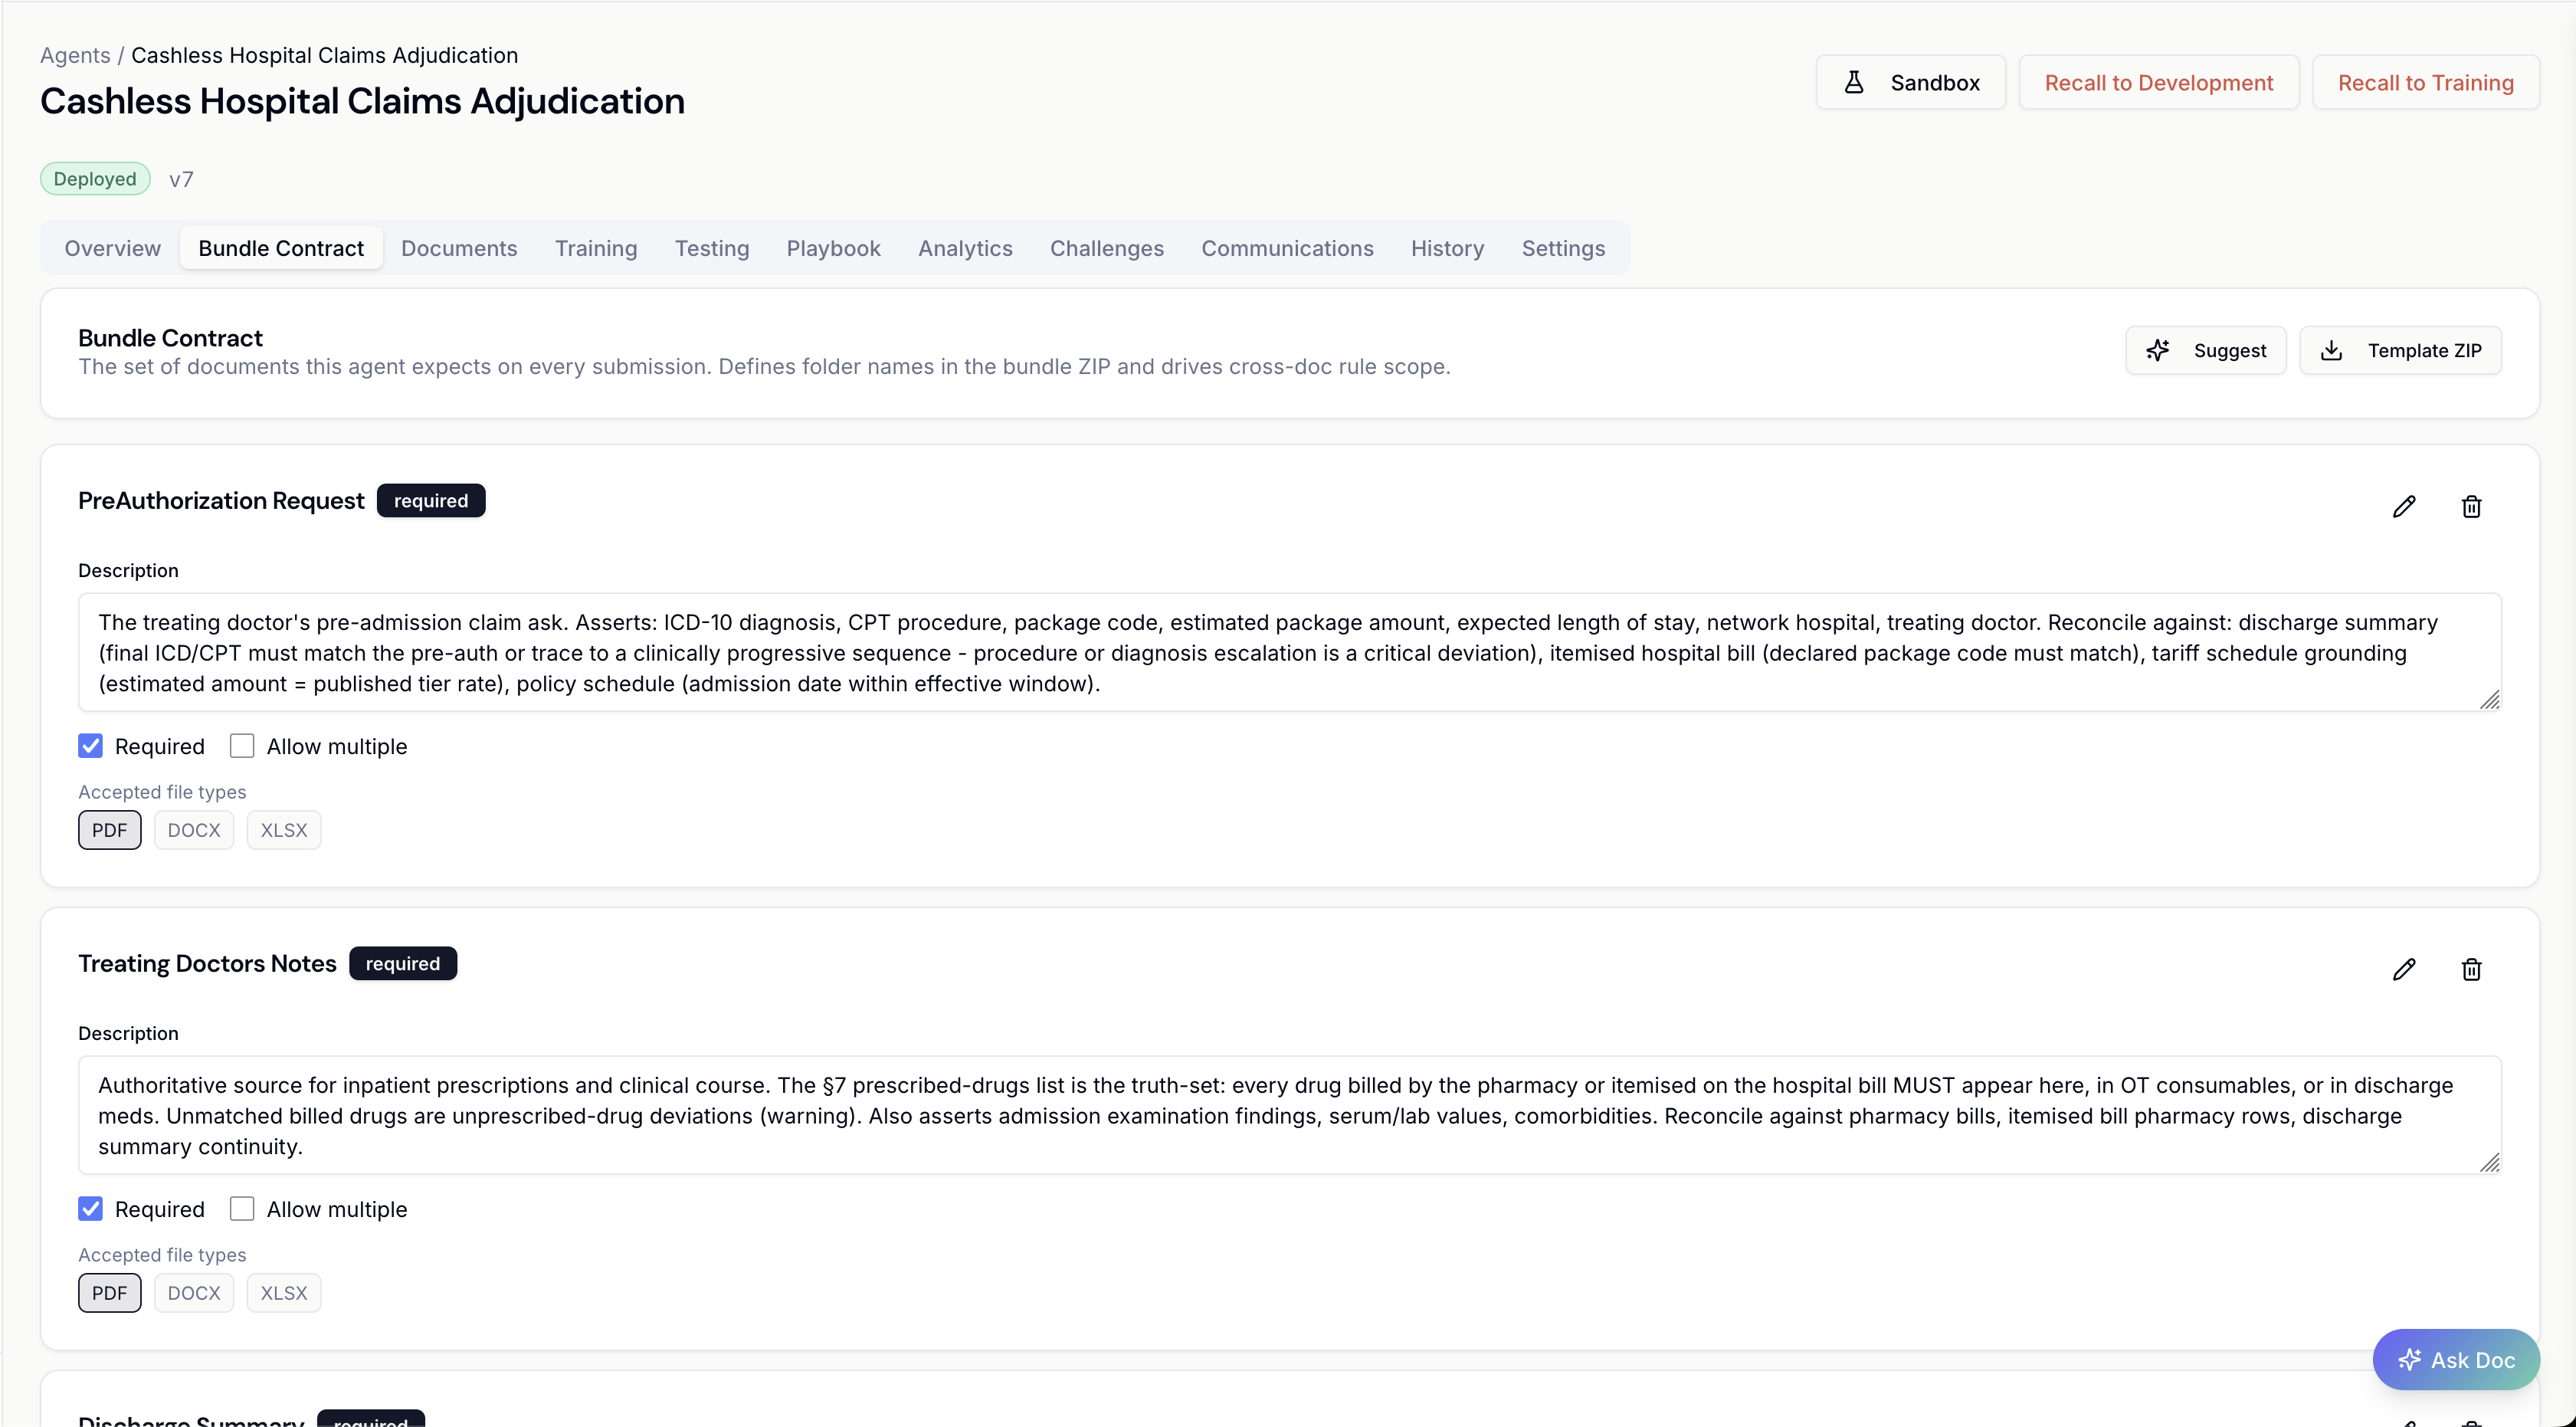
Task: Click the Suggest sparkle button
Action: click(2205, 350)
